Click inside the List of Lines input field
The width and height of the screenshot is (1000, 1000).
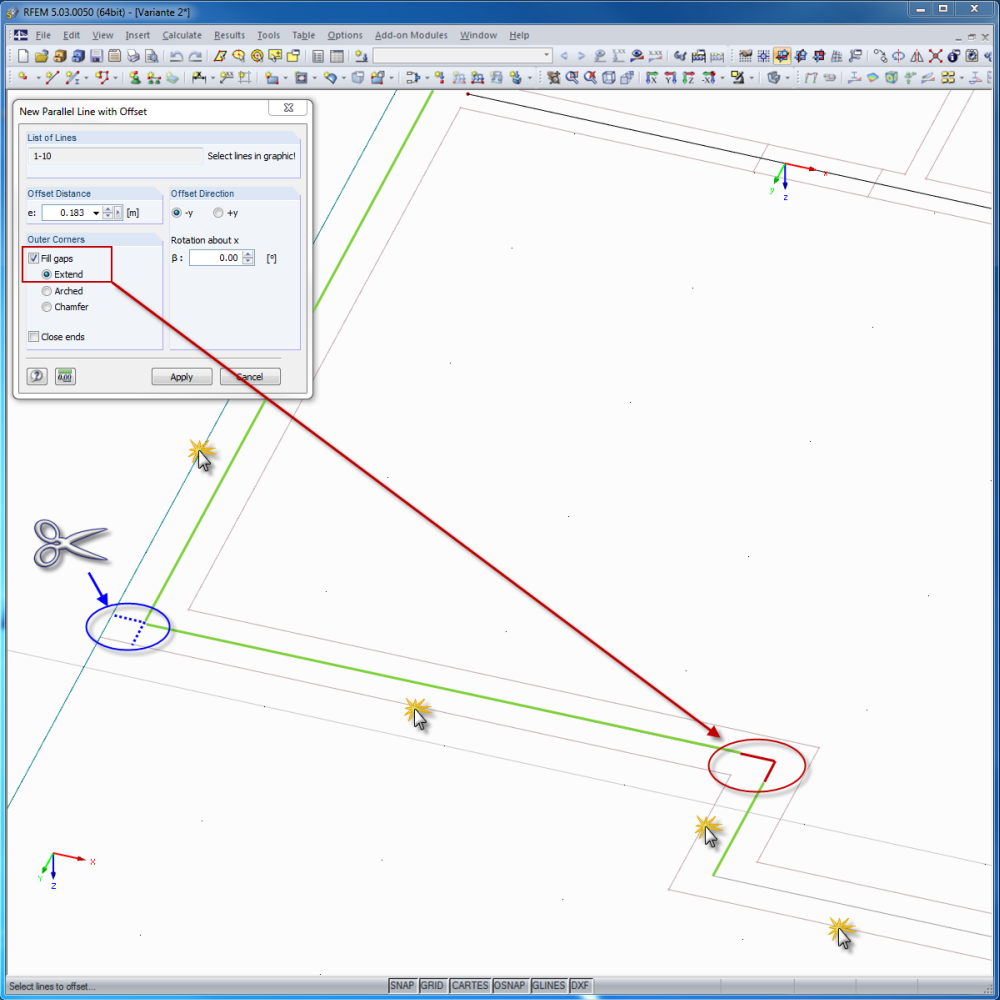115,156
